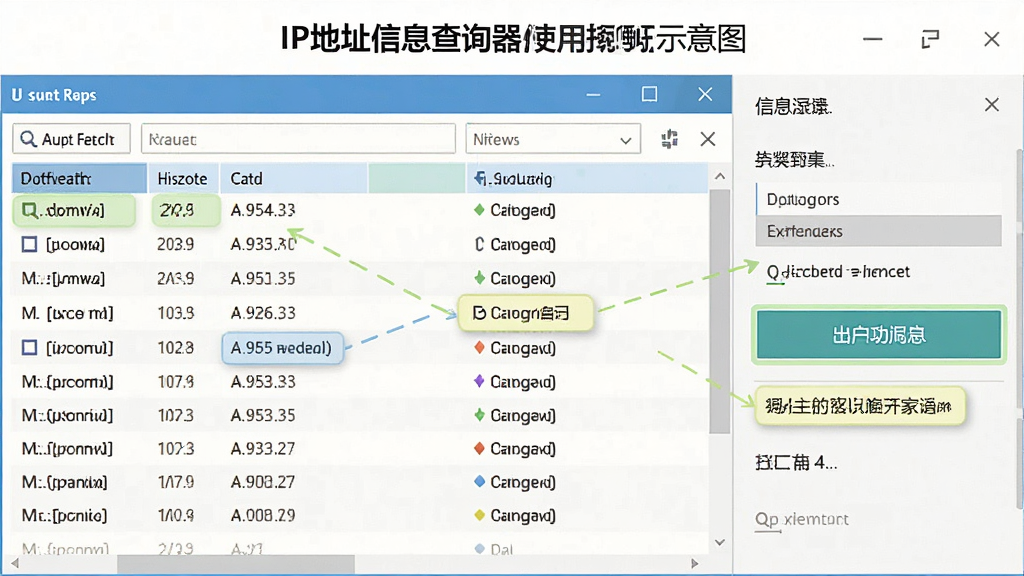1024x576 pixels.
Task: Click blue diamond icon in A.908.27 row
Action: click(479, 481)
